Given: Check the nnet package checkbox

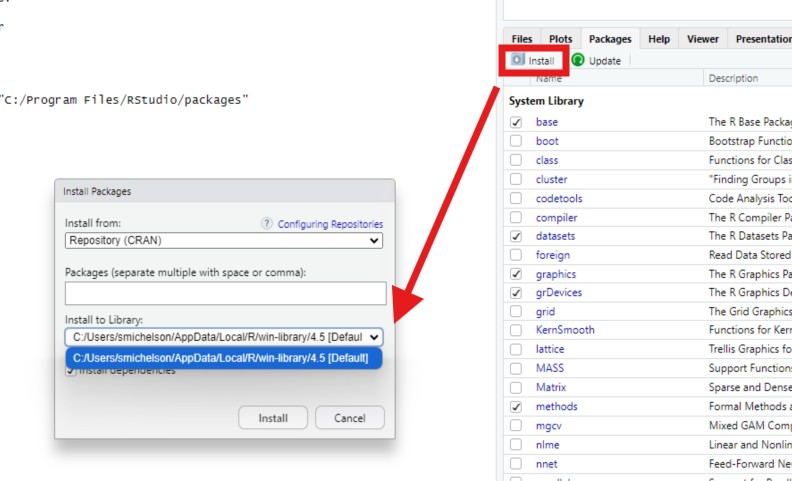Looking at the screenshot, I should [516, 463].
